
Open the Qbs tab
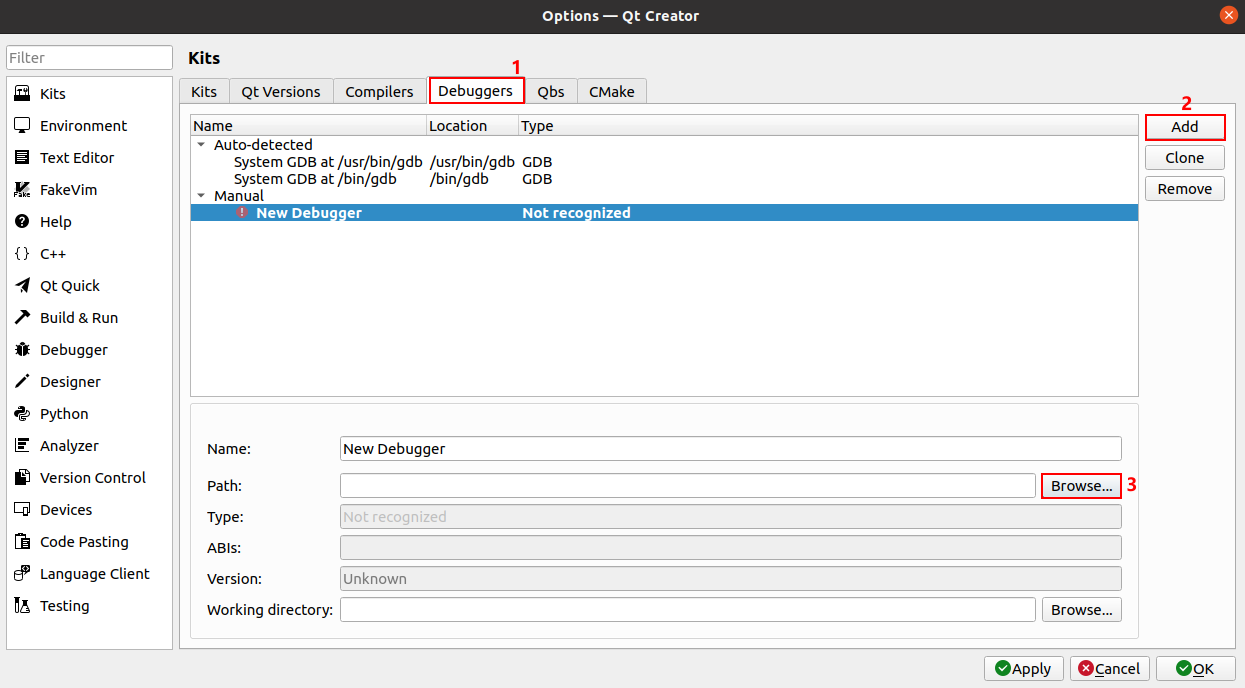[551, 91]
